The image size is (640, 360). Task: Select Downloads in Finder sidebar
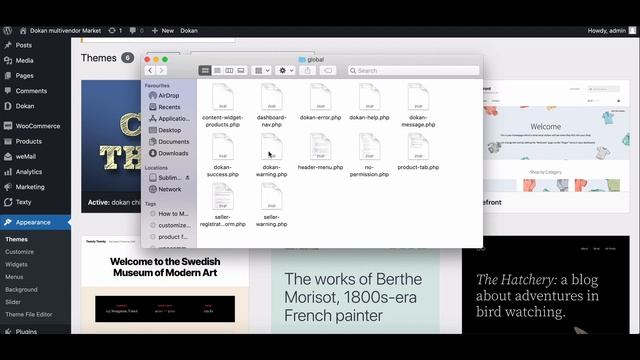coord(169,153)
